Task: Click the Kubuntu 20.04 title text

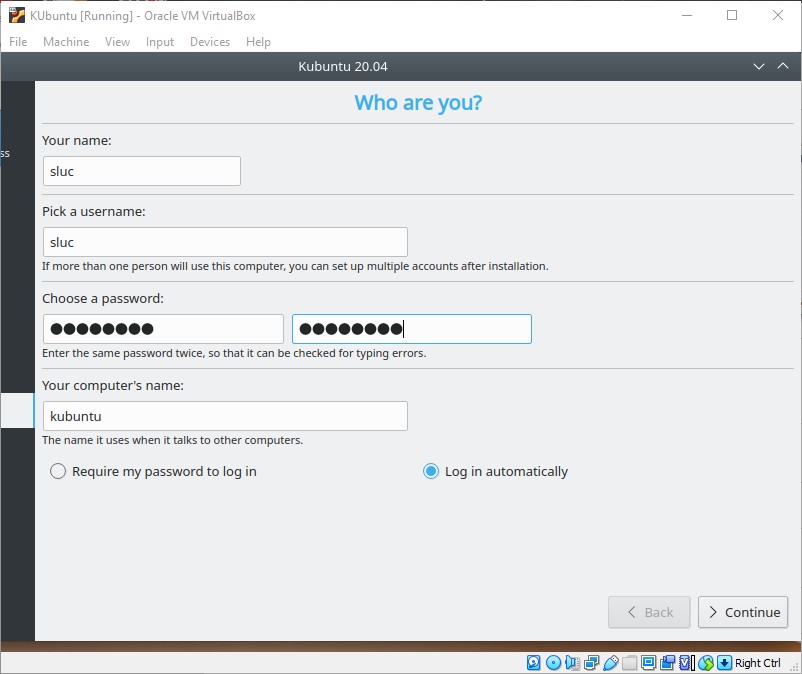Action: coord(343,66)
